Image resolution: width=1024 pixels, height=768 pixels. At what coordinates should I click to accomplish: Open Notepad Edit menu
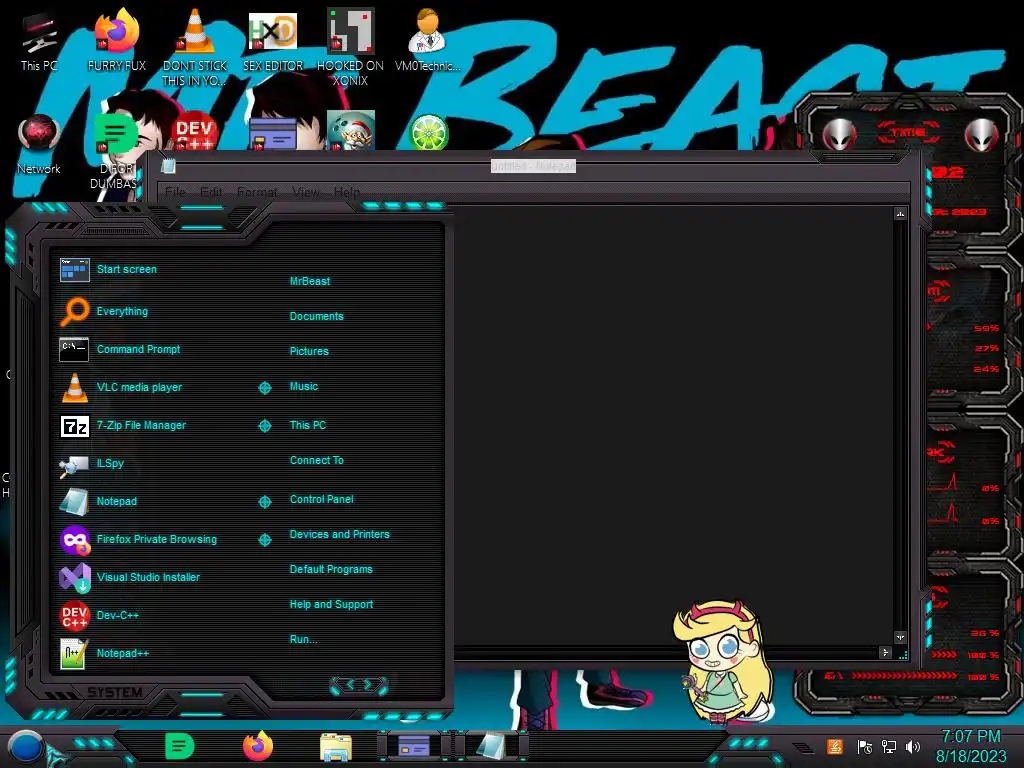pos(211,192)
